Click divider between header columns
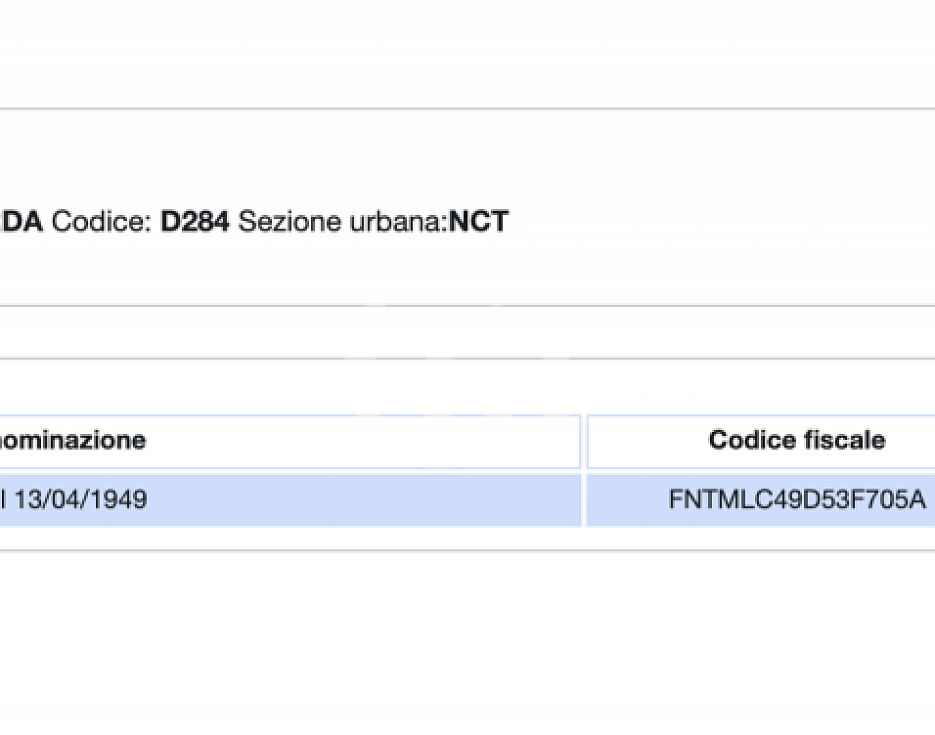The height and width of the screenshot is (735, 935). [x=584, y=441]
